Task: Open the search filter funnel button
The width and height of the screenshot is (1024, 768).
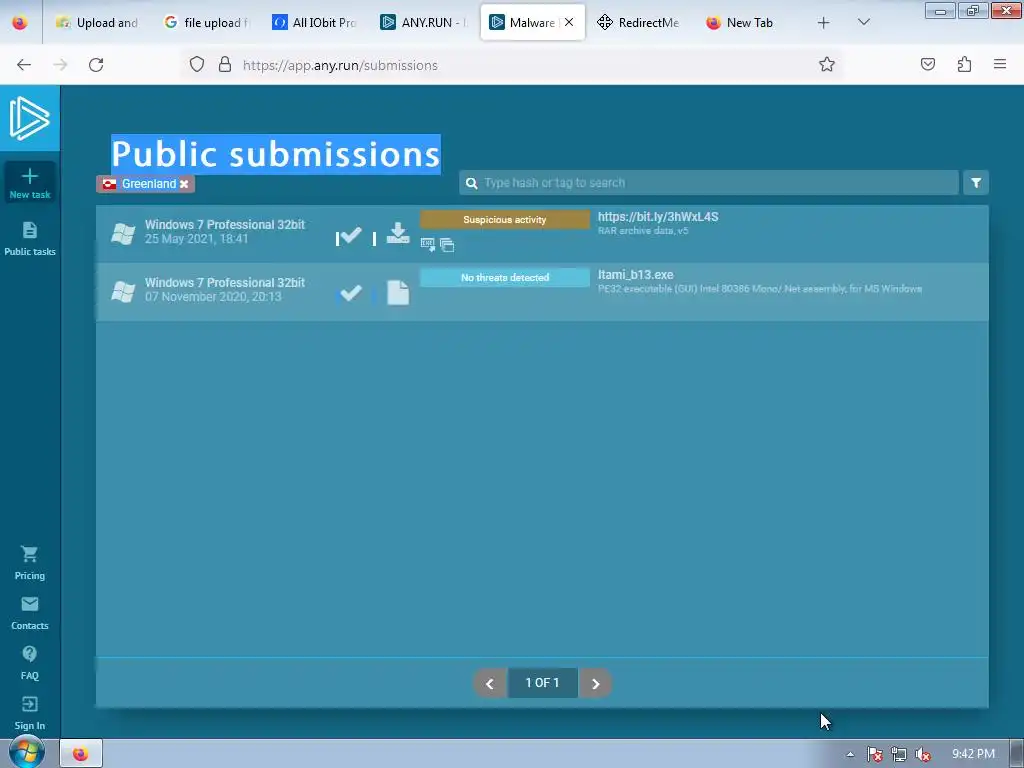Action: coord(976,183)
